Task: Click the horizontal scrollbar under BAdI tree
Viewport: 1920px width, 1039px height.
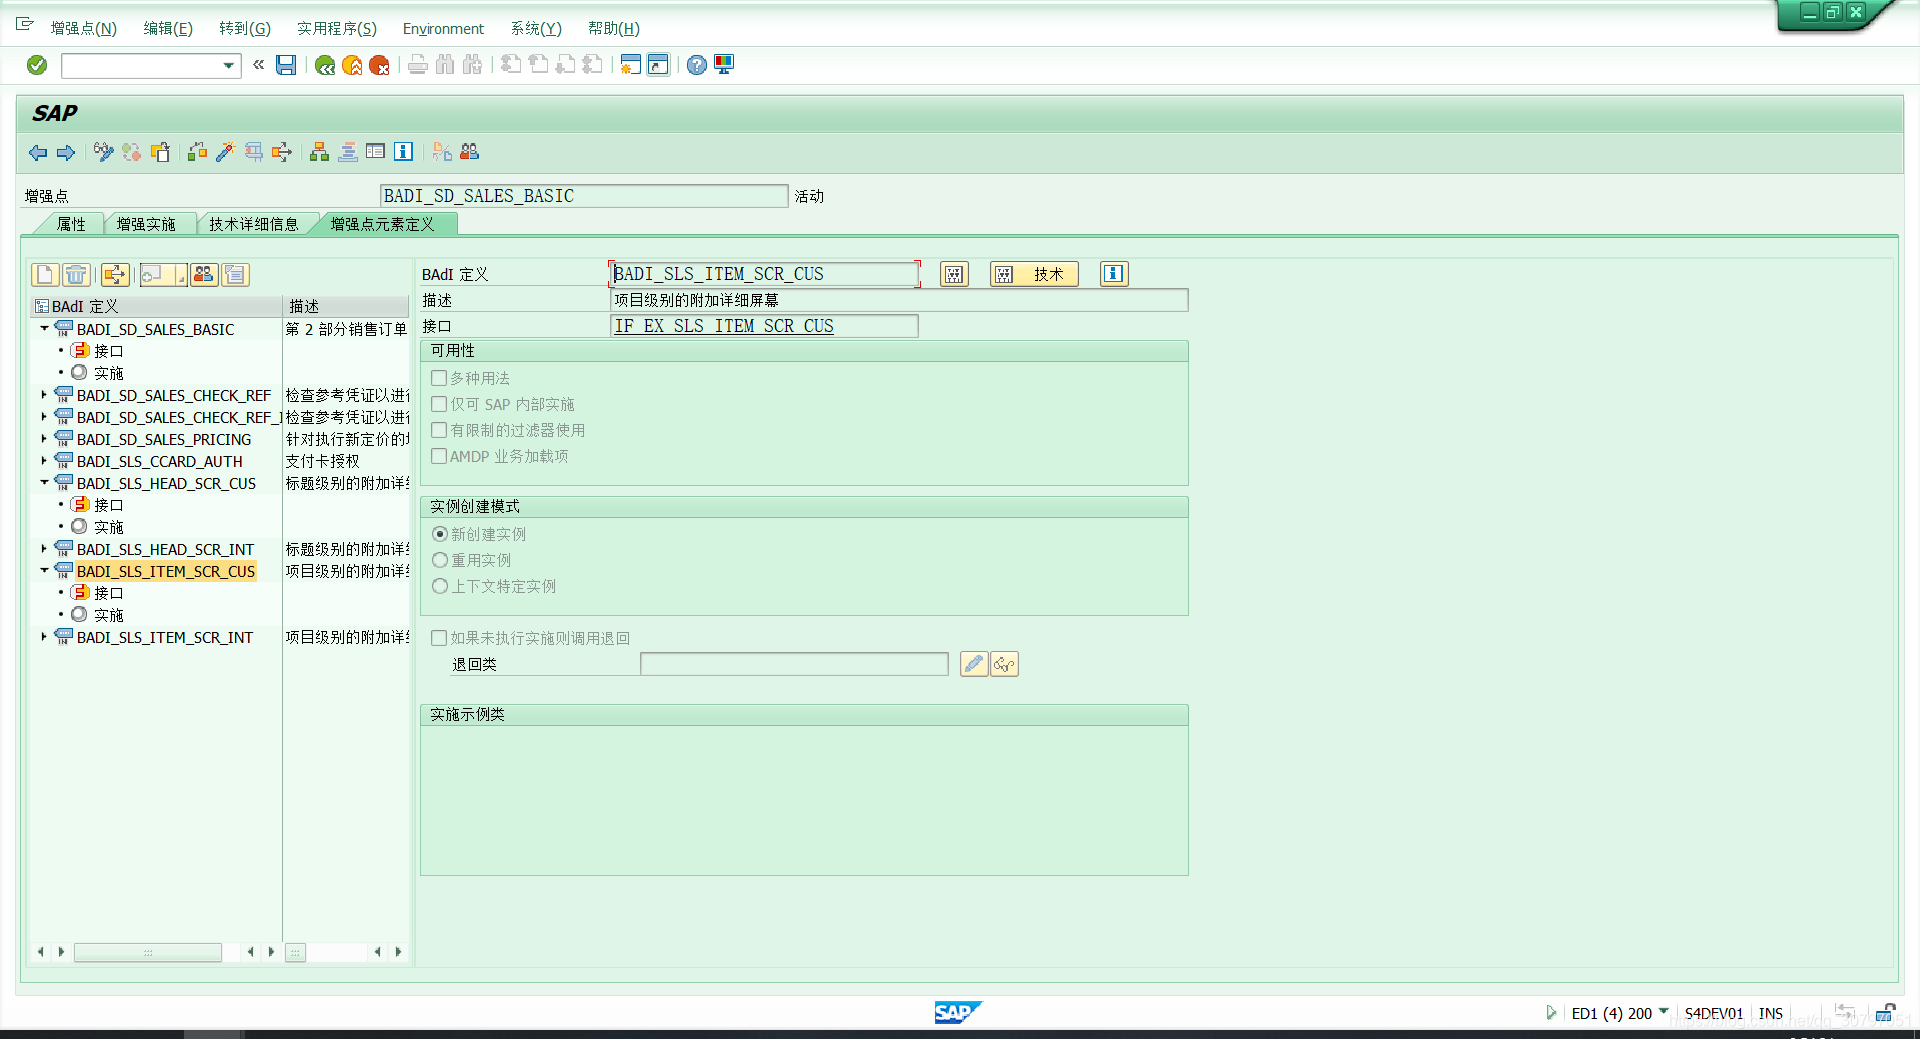Action: pyautogui.click(x=148, y=952)
